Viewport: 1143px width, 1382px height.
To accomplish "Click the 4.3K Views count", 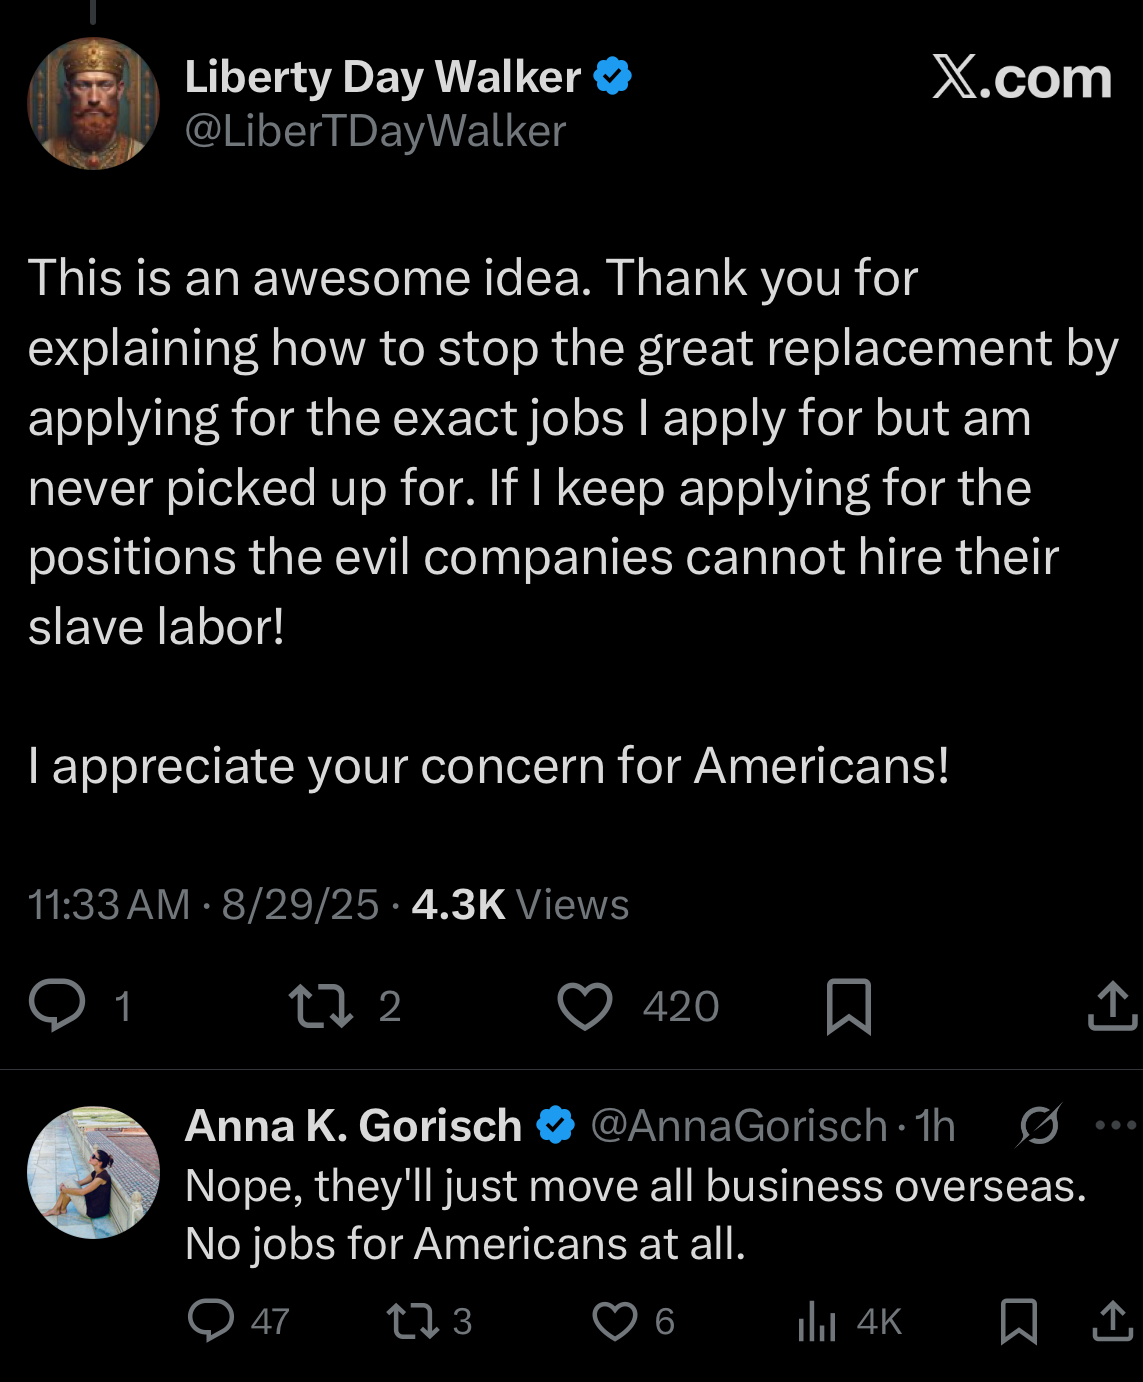I will (520, 904).
